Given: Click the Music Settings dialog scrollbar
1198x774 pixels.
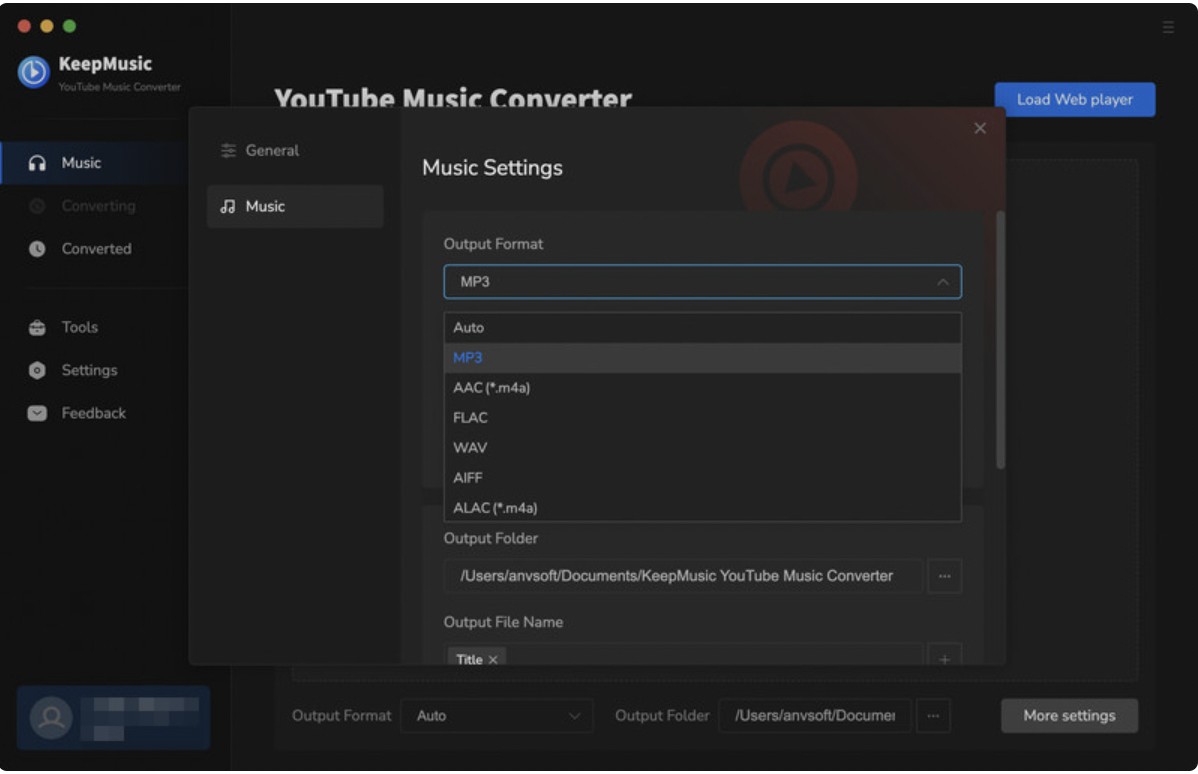Looking at the screenshot, I should point(1000,340).
